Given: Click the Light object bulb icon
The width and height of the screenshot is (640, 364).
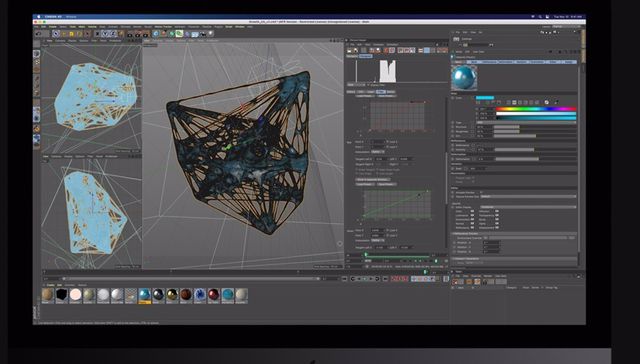Looking at the screenshot, I should [x=211, y=34].
